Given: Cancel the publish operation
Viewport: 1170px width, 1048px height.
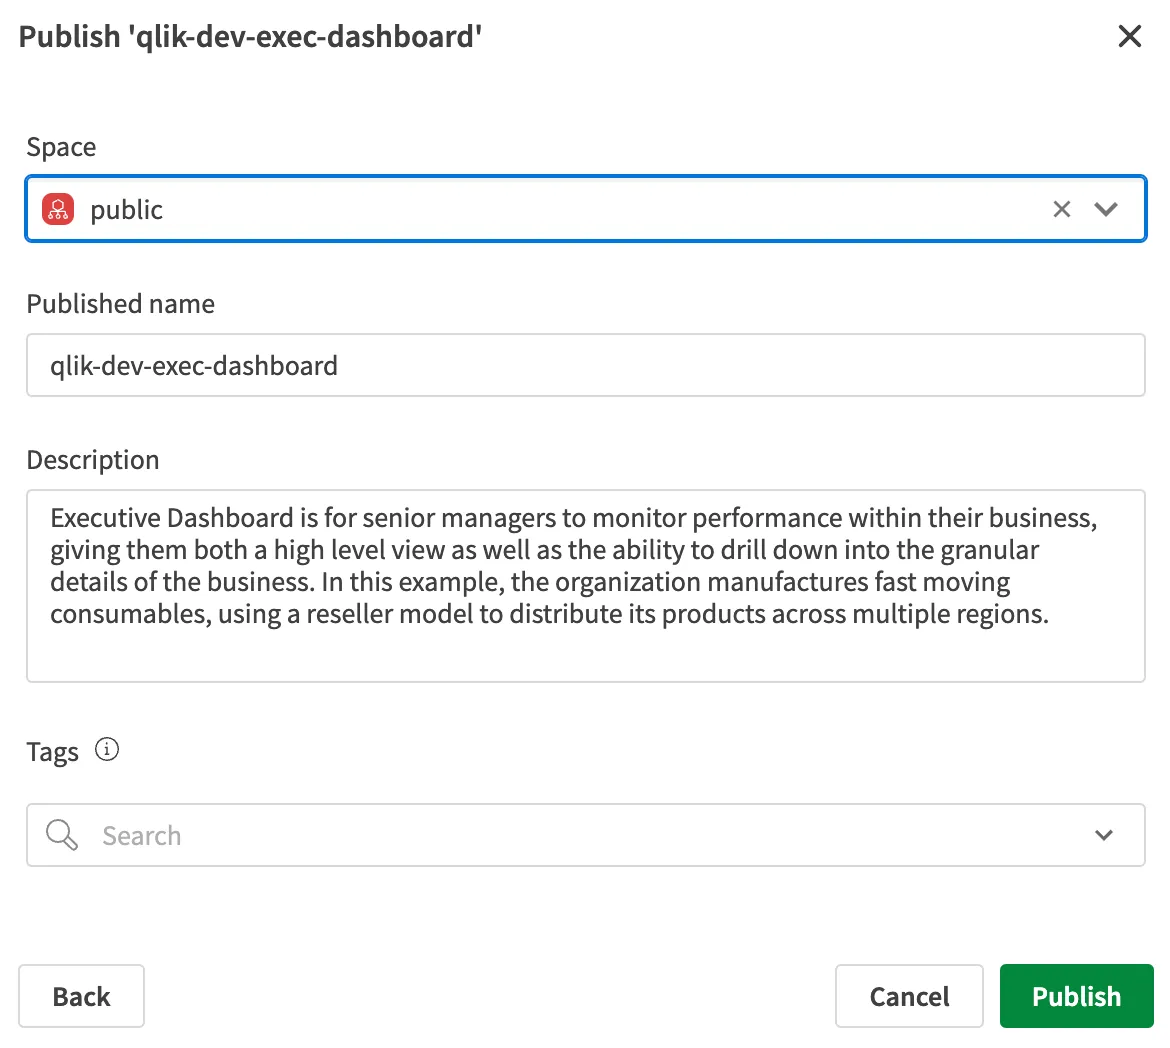Looking at the screenshot, I should [909, 996].
